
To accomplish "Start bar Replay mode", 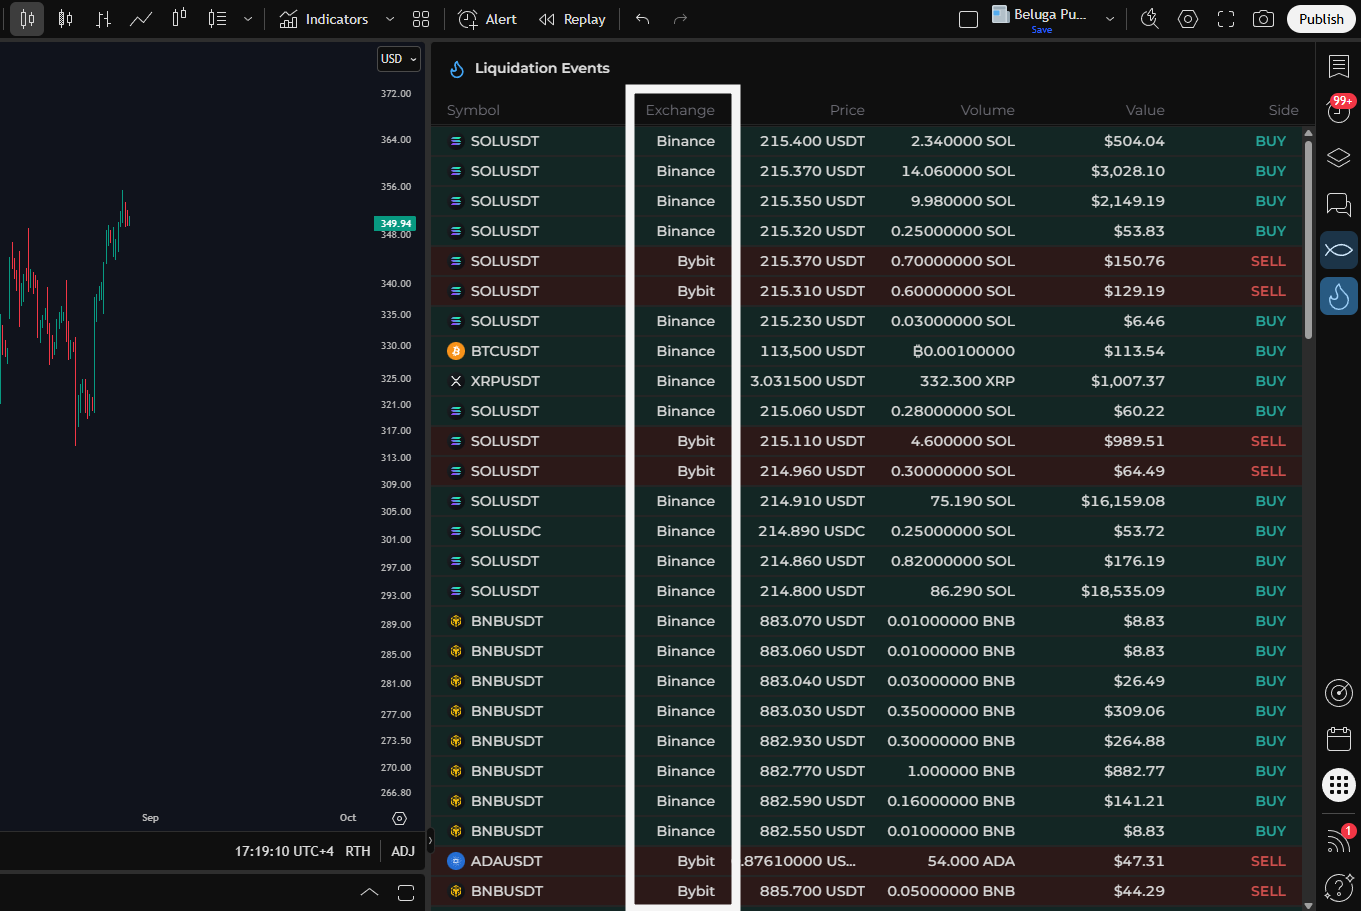I will 572,19.
